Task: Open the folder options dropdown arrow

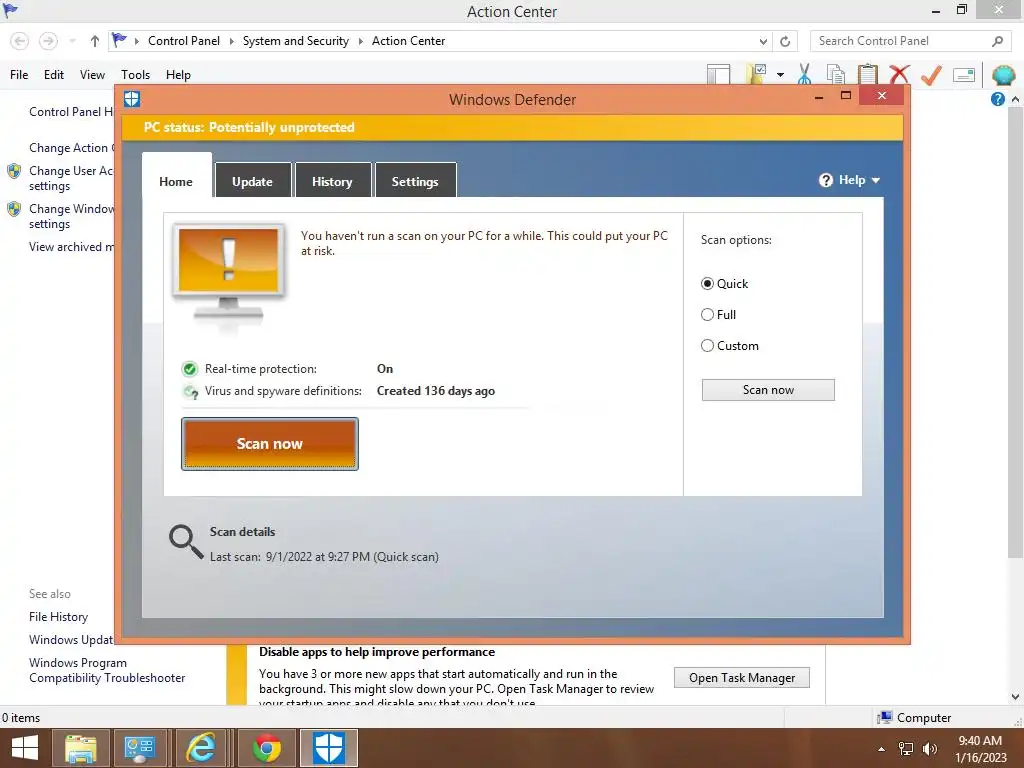Action: tap(780, 75)
